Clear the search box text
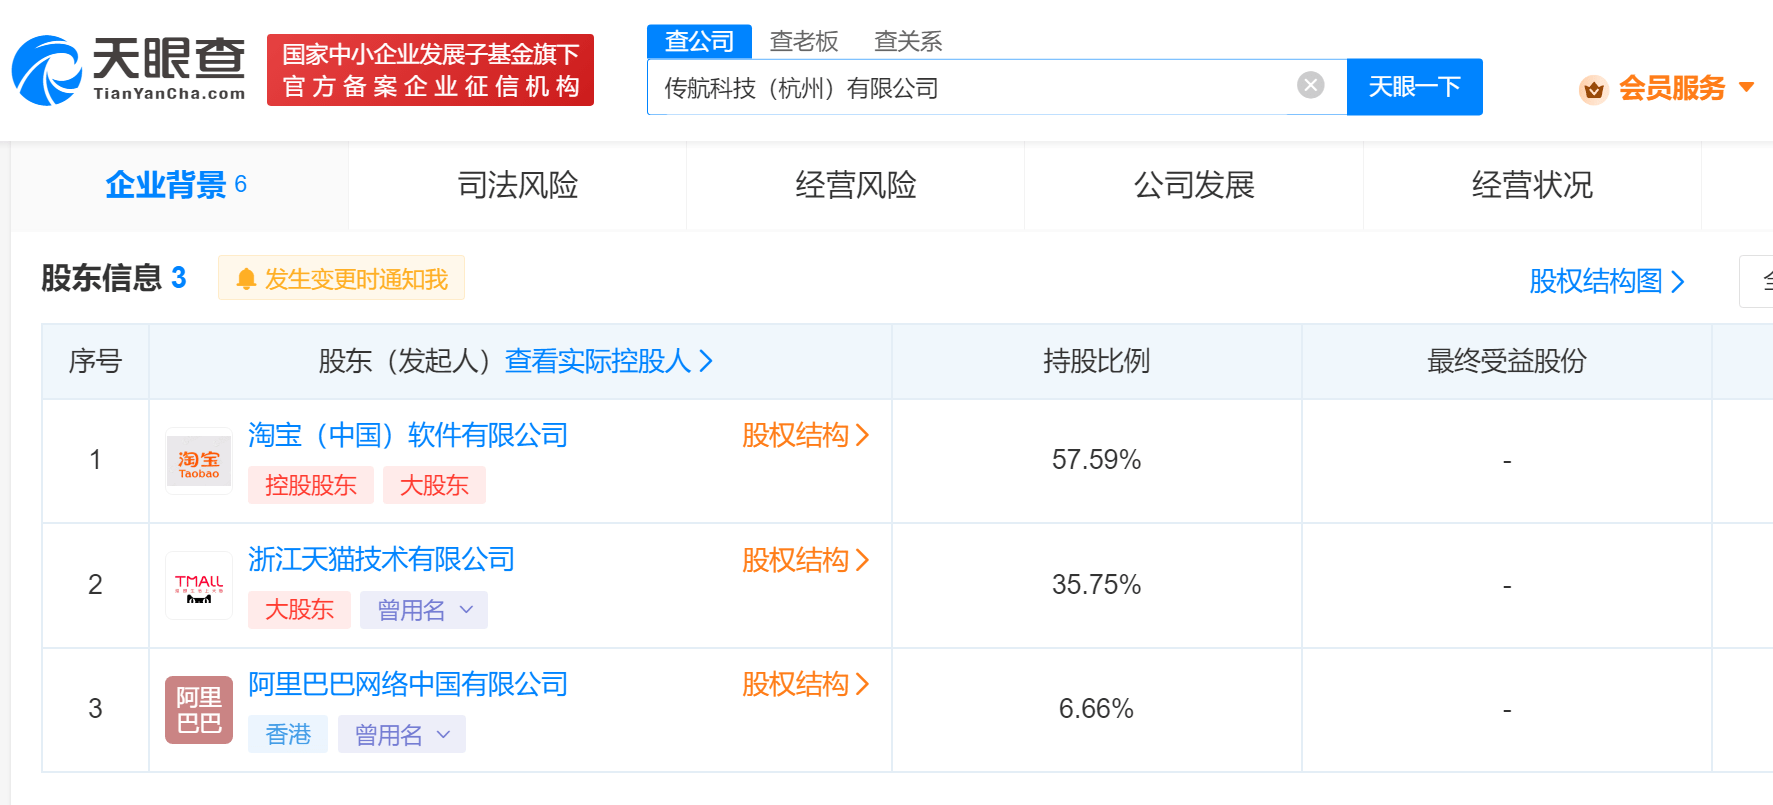The image size is (1773, 805). (x=1310, y=86)
